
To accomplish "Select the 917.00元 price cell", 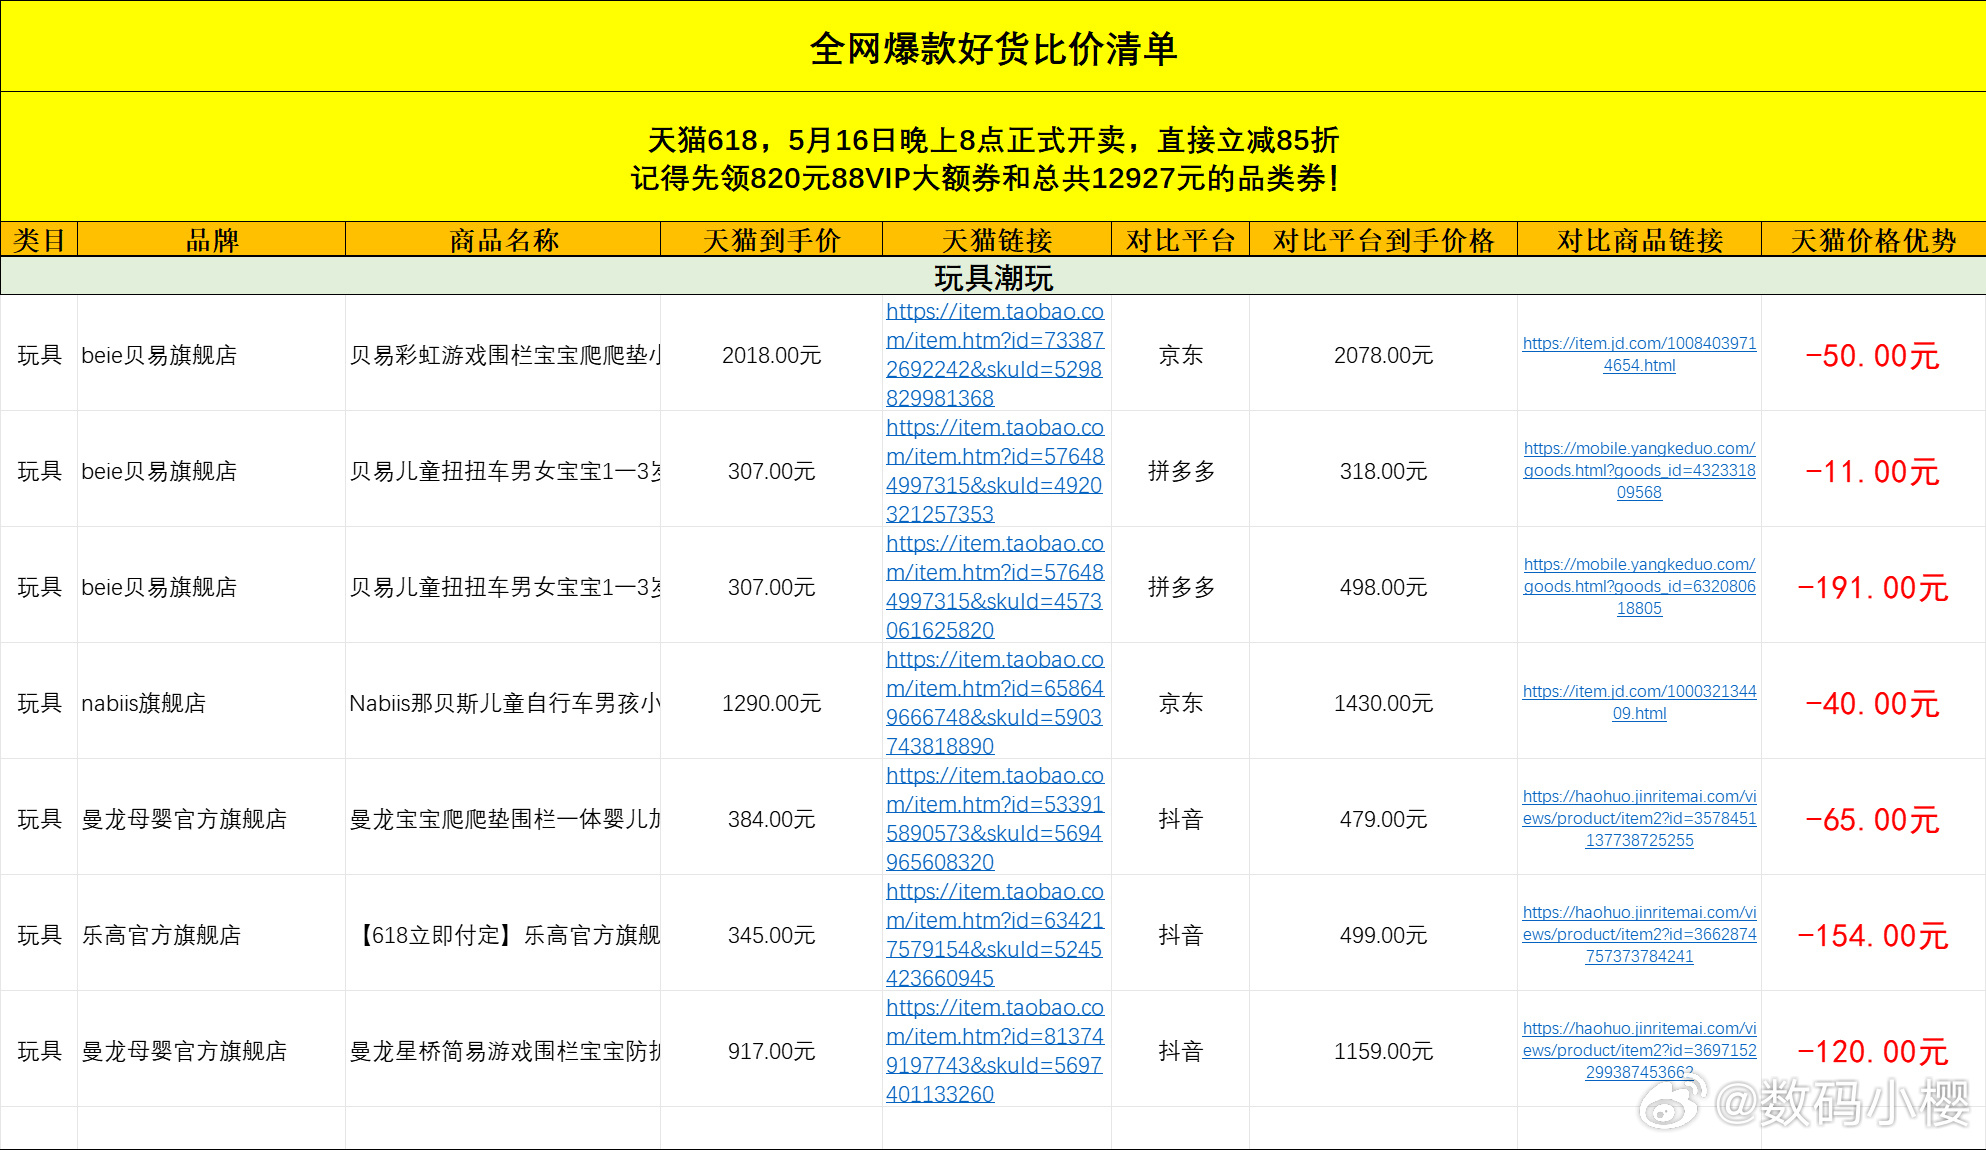I will click(x=771, y=1051).
